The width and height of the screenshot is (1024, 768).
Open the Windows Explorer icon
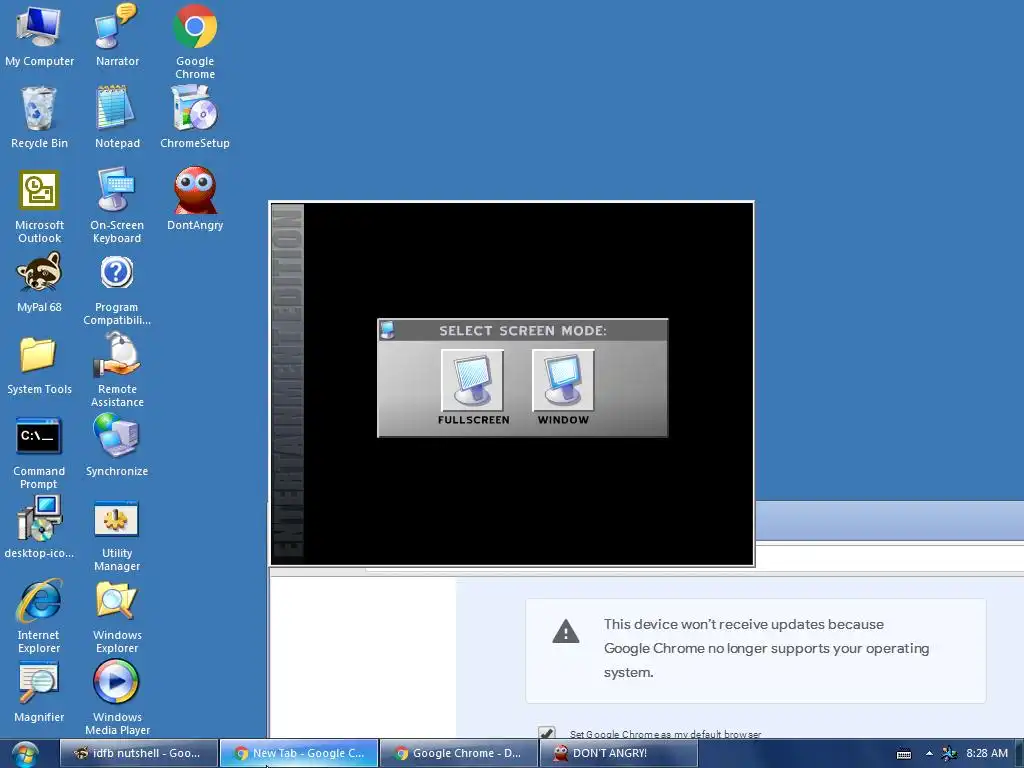pos(117,616)
